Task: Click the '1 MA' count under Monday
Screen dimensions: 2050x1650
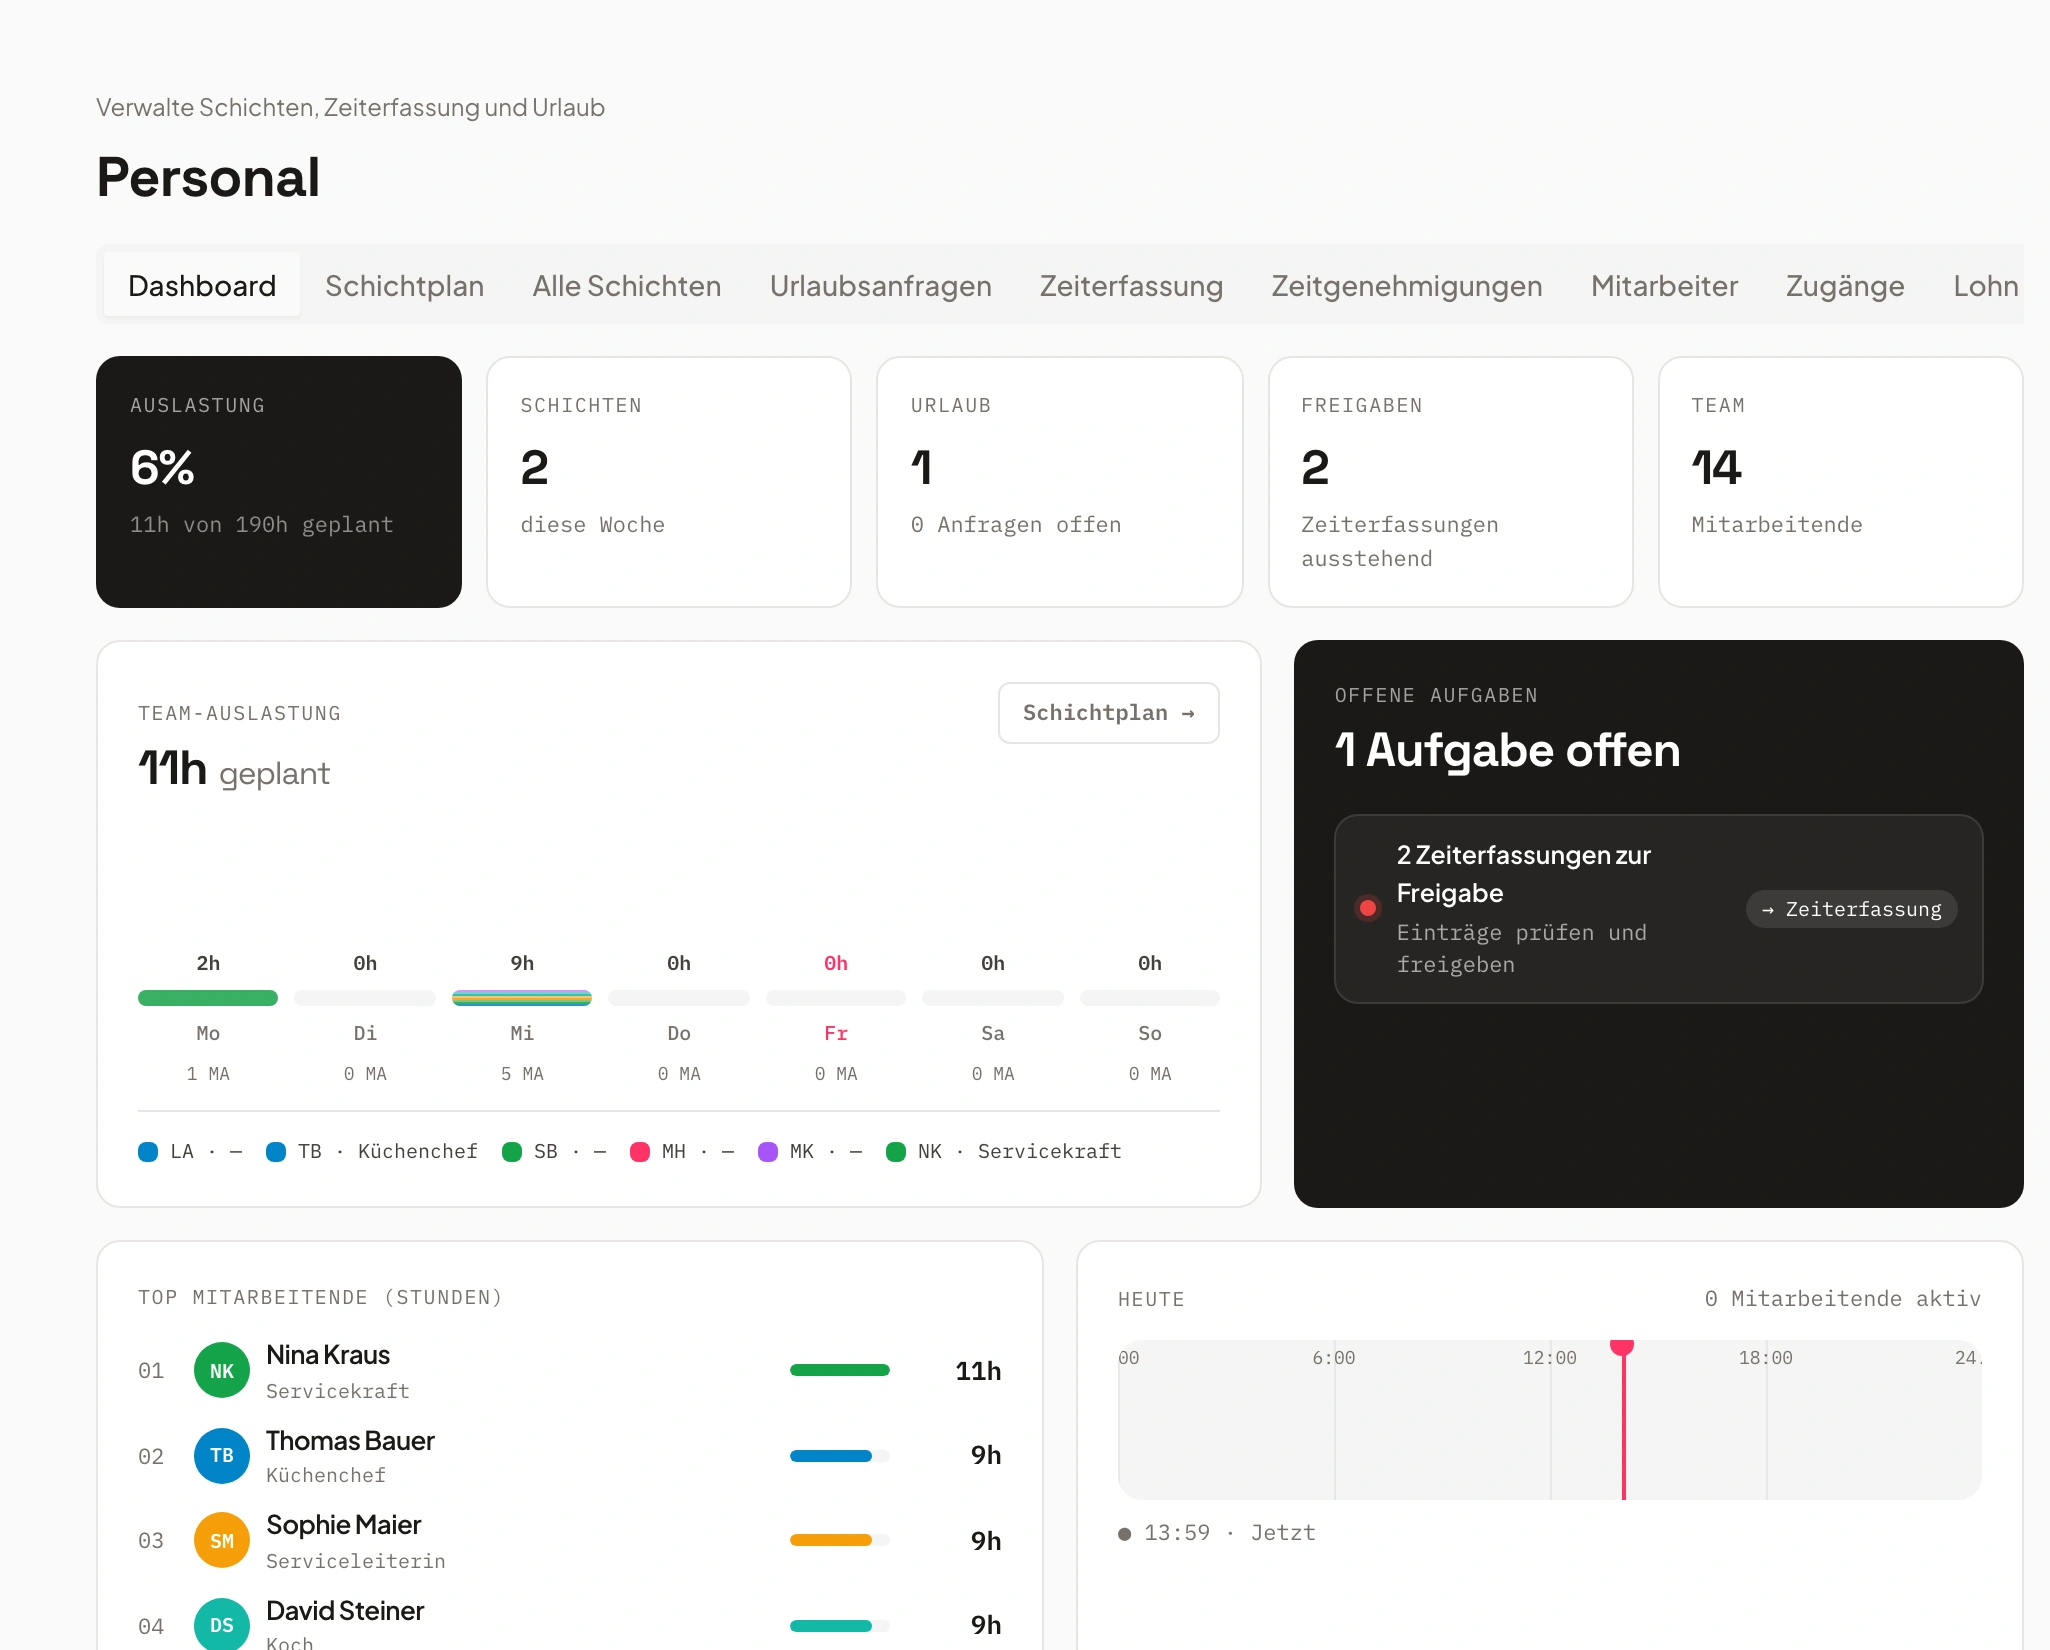Action: pos(208,1074)
